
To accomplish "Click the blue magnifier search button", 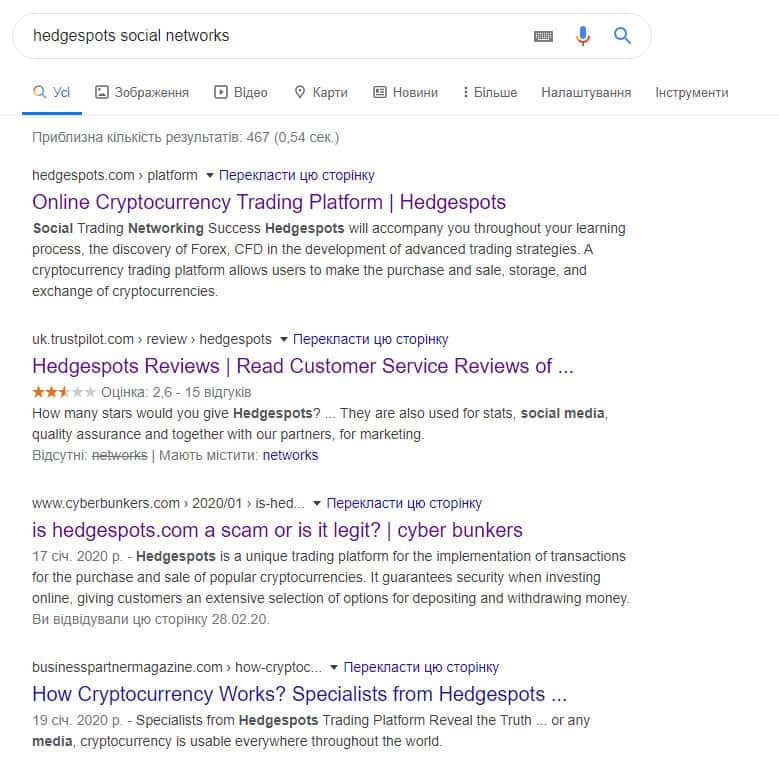I will [x=622, y=36].
